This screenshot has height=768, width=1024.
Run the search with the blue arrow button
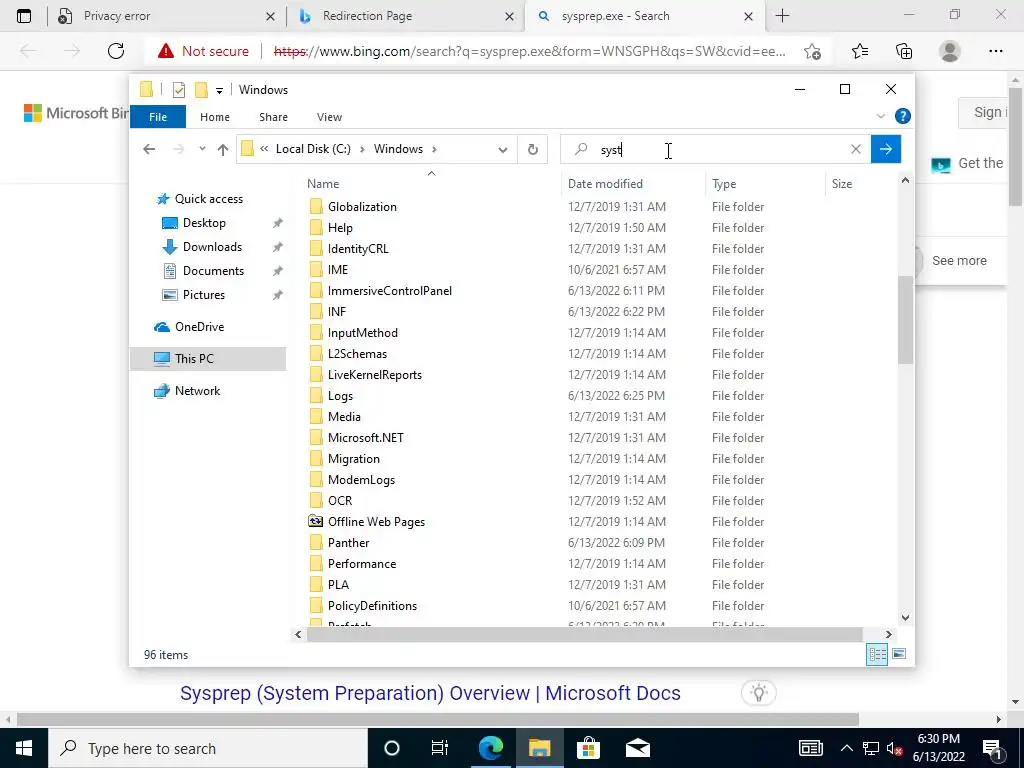[x=886, y=150]
